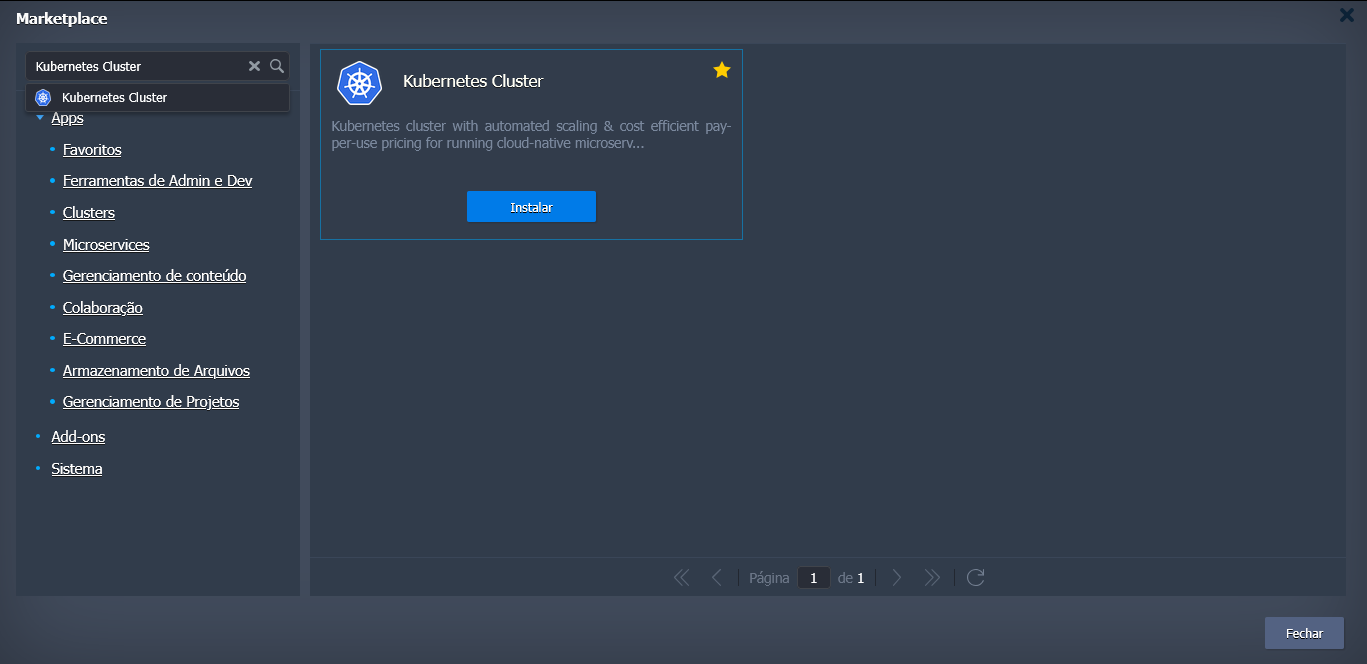This screenshot has width=1367, height=664.
Task: Refresh the marketplace results list
Action: 976,577
